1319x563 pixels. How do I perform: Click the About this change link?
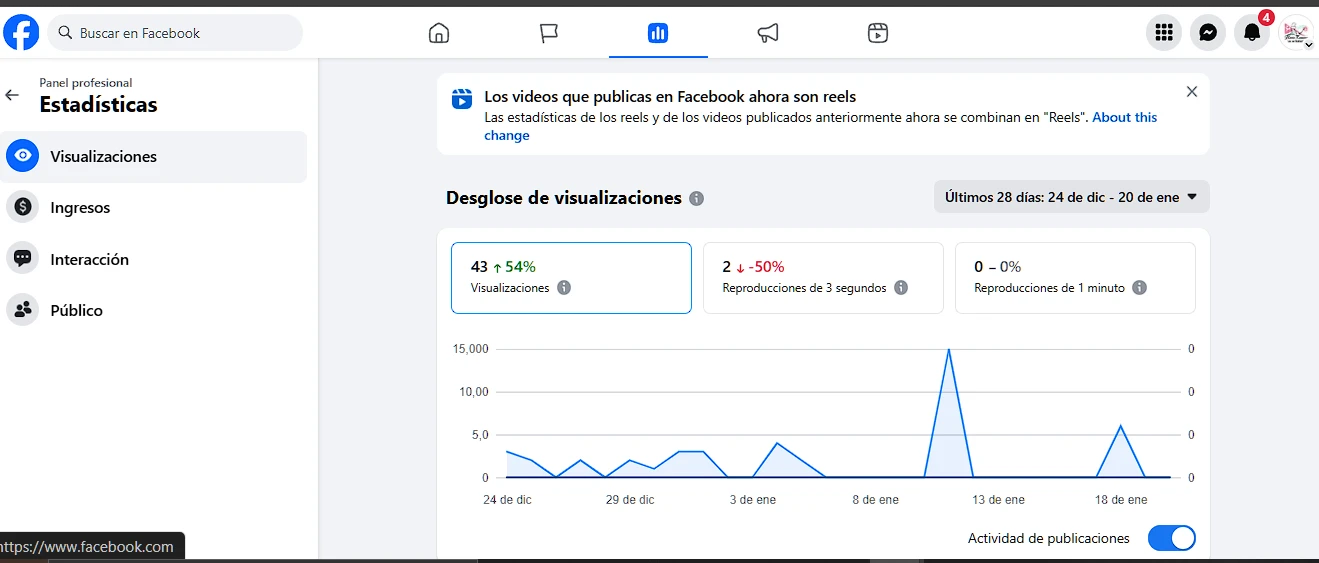coord(1124,117)
